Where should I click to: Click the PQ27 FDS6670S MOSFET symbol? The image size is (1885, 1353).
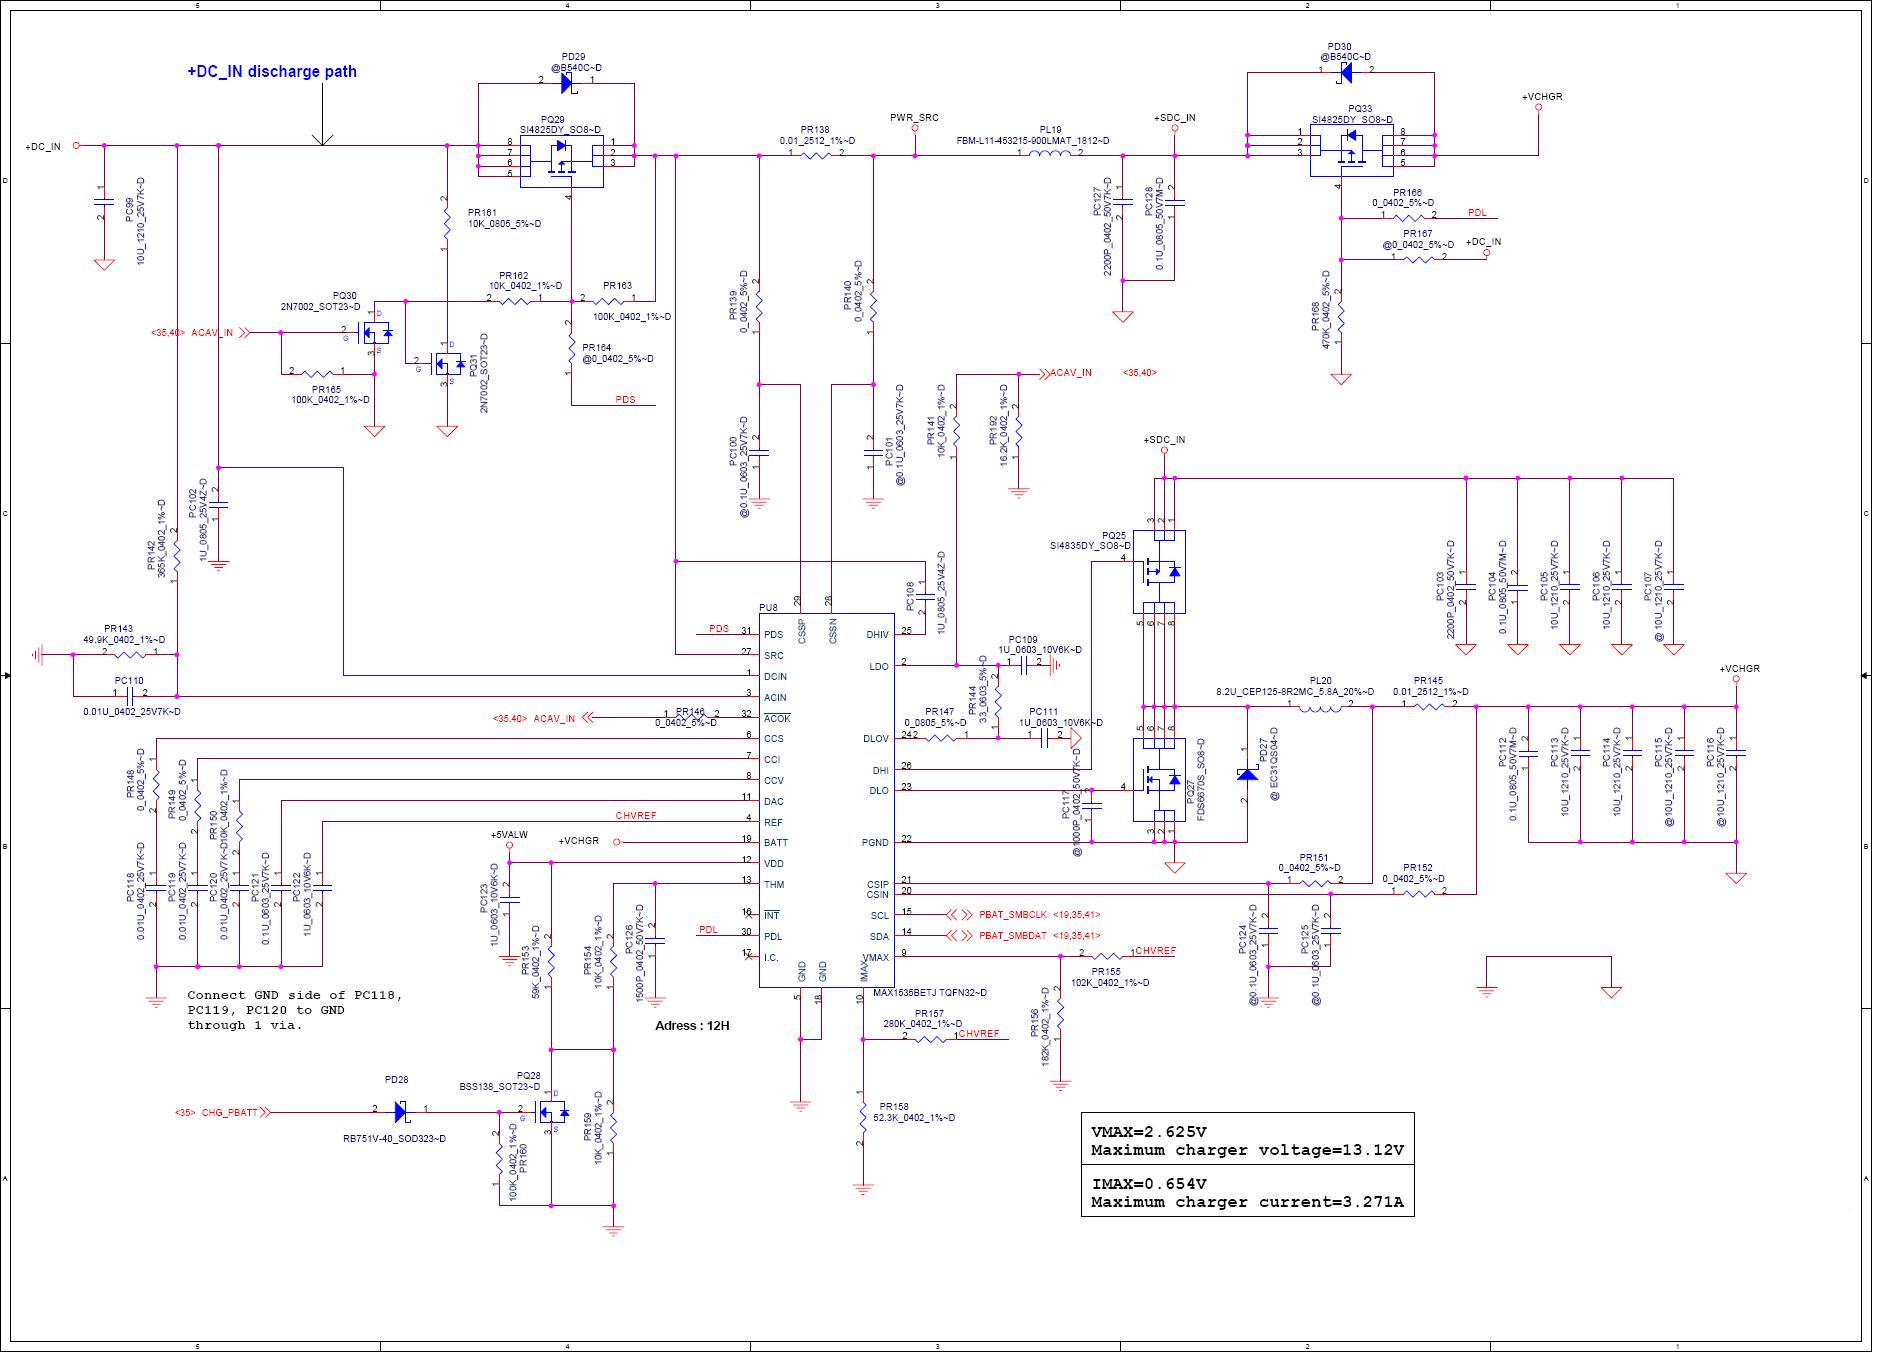coord(1160,780)
